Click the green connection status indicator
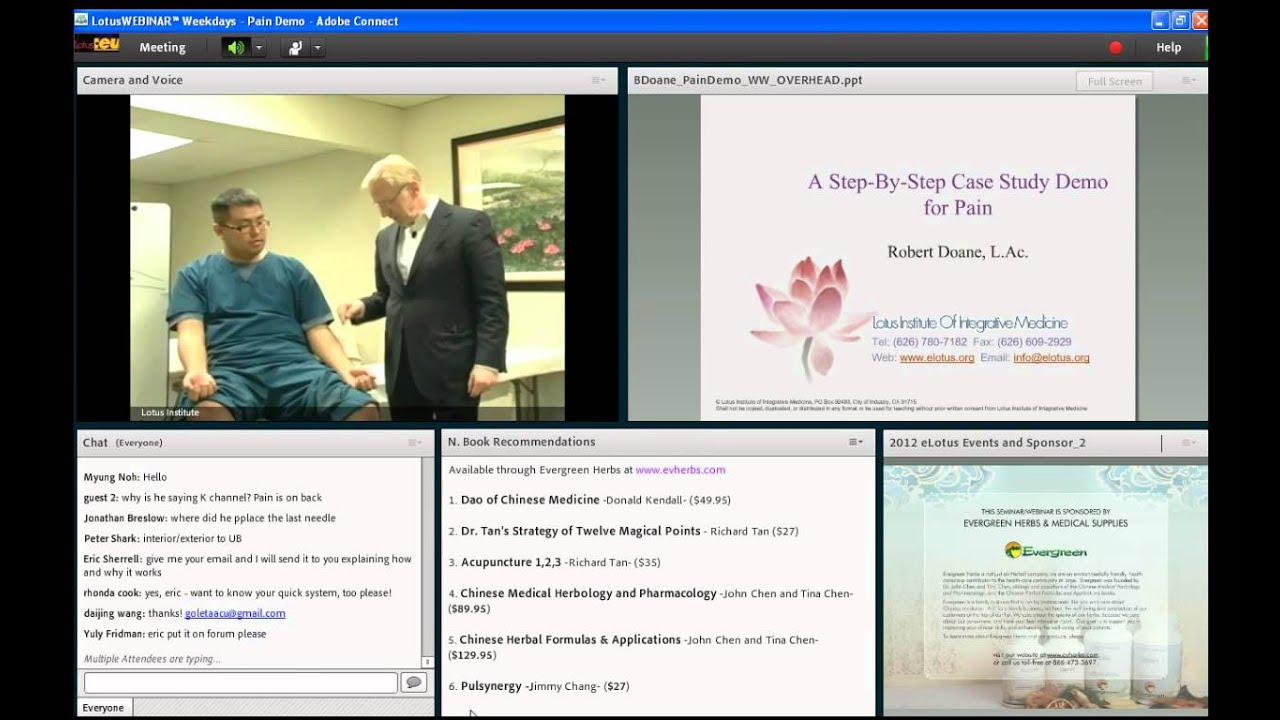 coord(1206,47)
